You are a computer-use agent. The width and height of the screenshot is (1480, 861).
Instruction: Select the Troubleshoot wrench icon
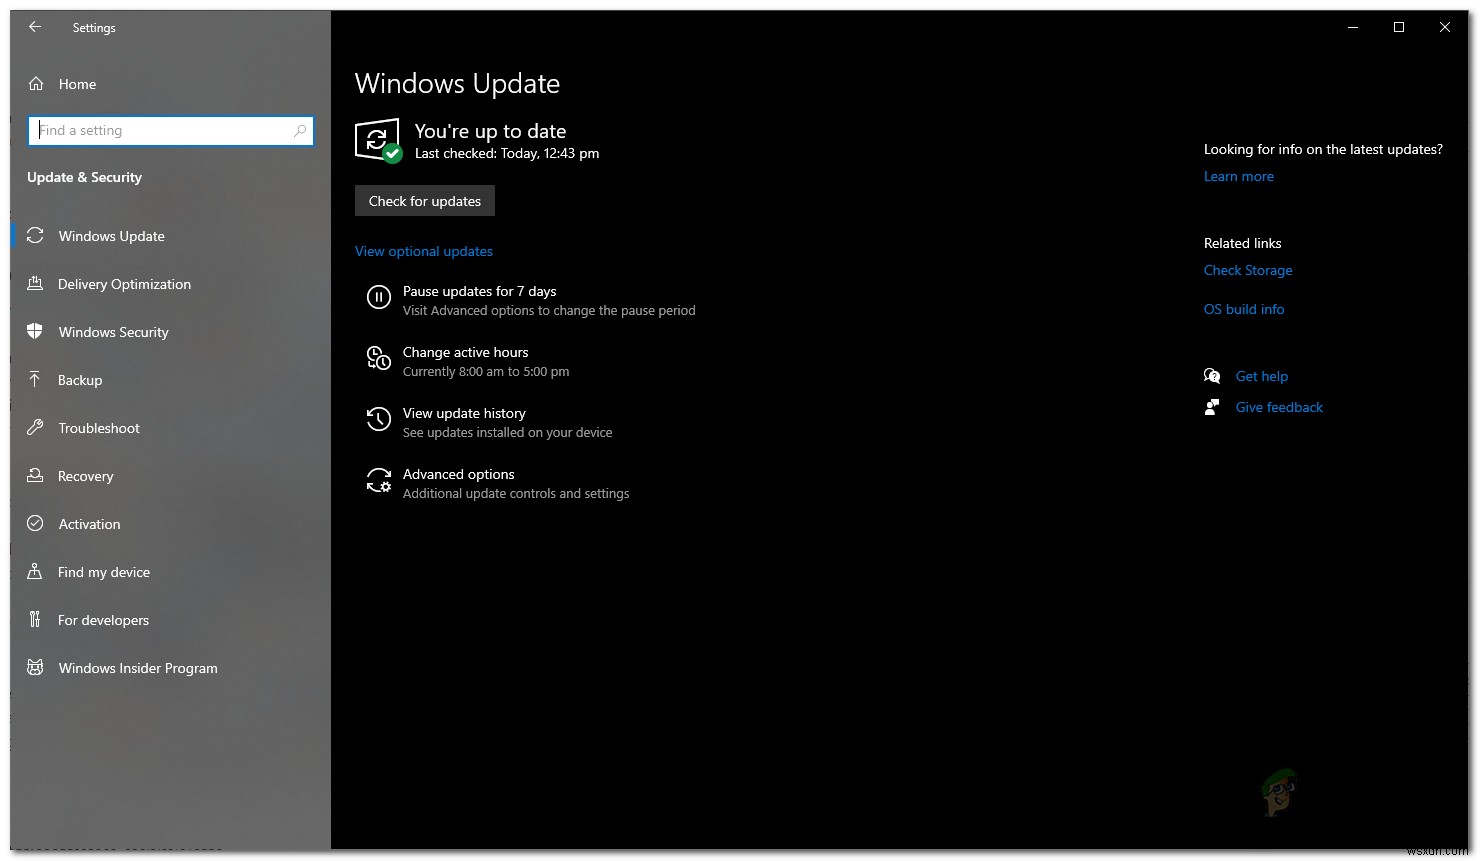click(36, 427)
